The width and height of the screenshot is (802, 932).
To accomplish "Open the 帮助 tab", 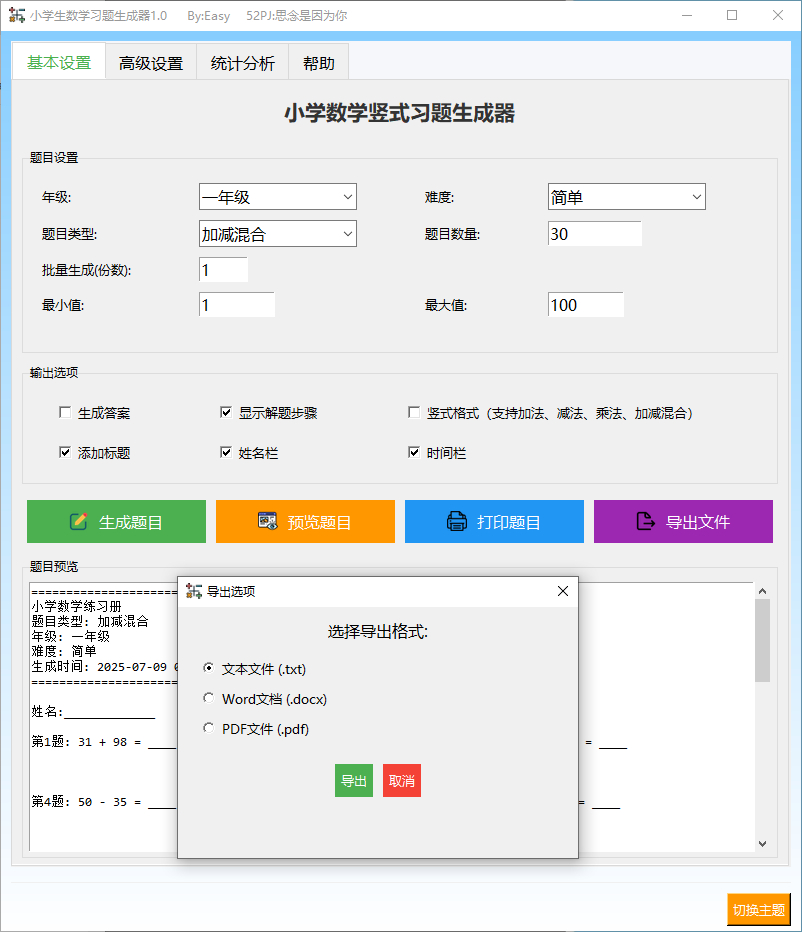I will (x=319, y=63).
